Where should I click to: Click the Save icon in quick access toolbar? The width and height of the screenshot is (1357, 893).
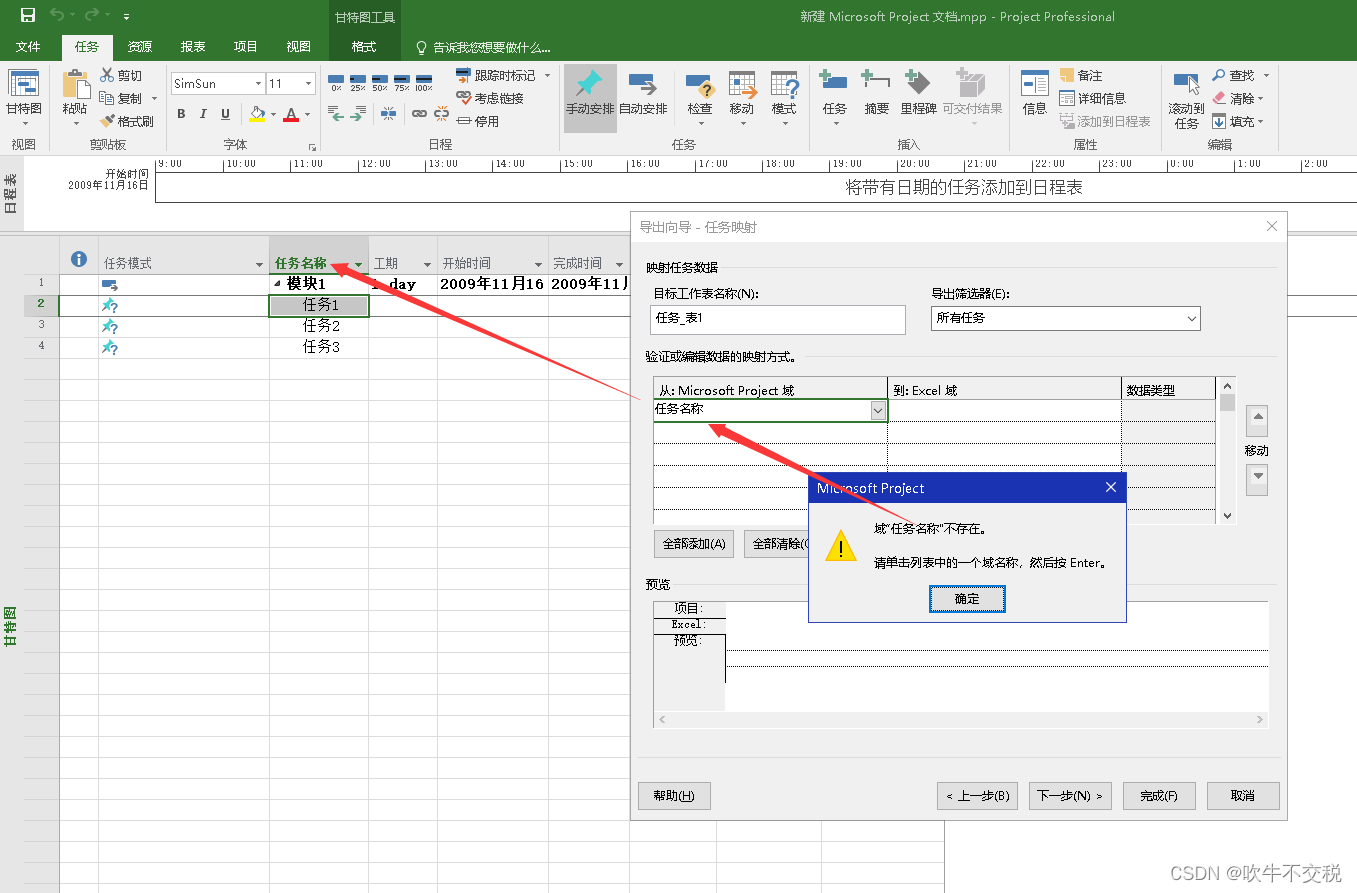point(28,15)
